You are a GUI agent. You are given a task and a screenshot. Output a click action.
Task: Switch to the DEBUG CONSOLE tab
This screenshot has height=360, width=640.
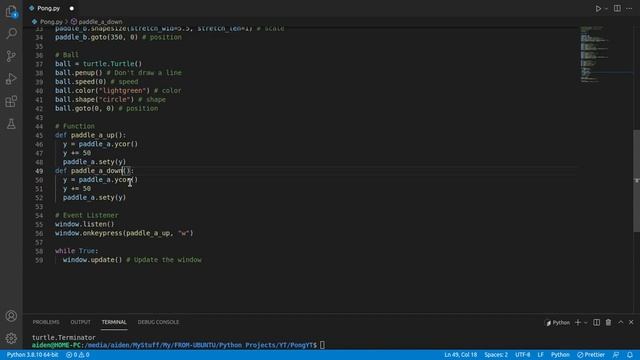click(158, 322)
